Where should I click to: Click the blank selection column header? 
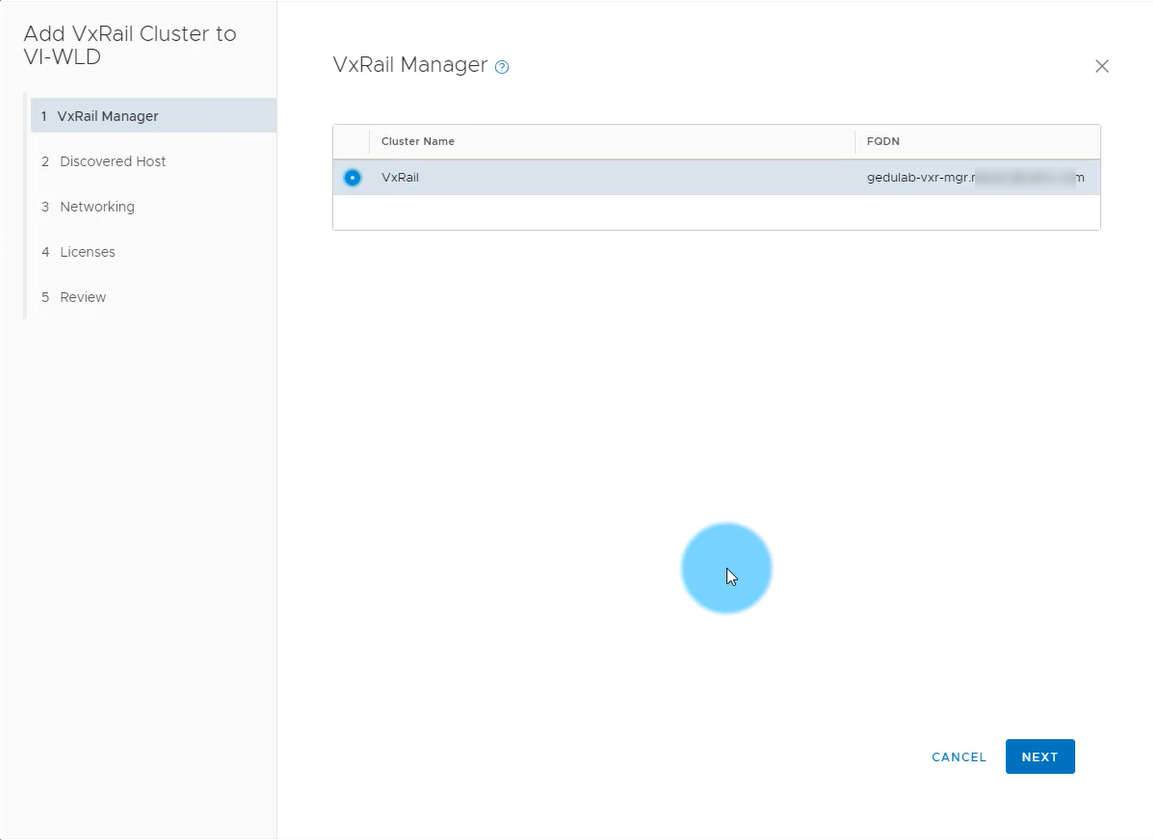click(351, 142)
